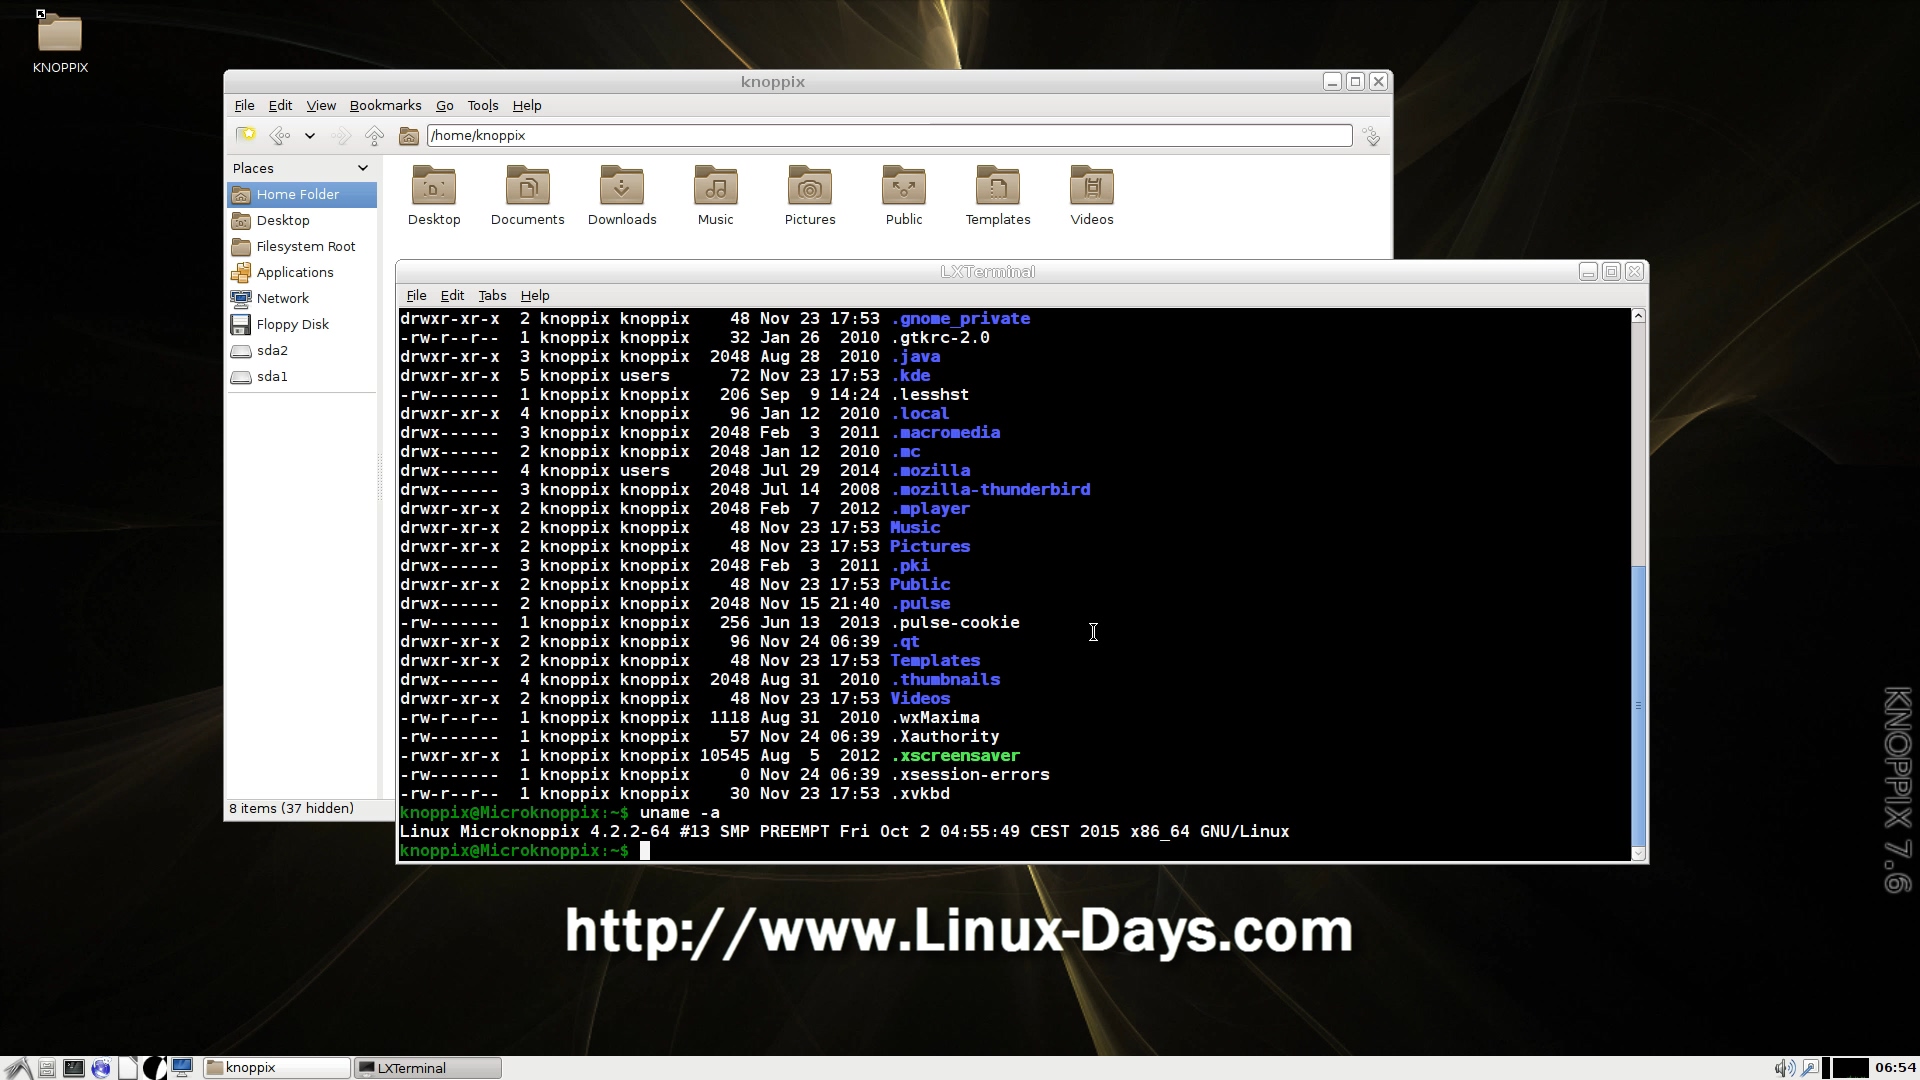Click the 06:54 clock in taskbar

point(1895,1068)
